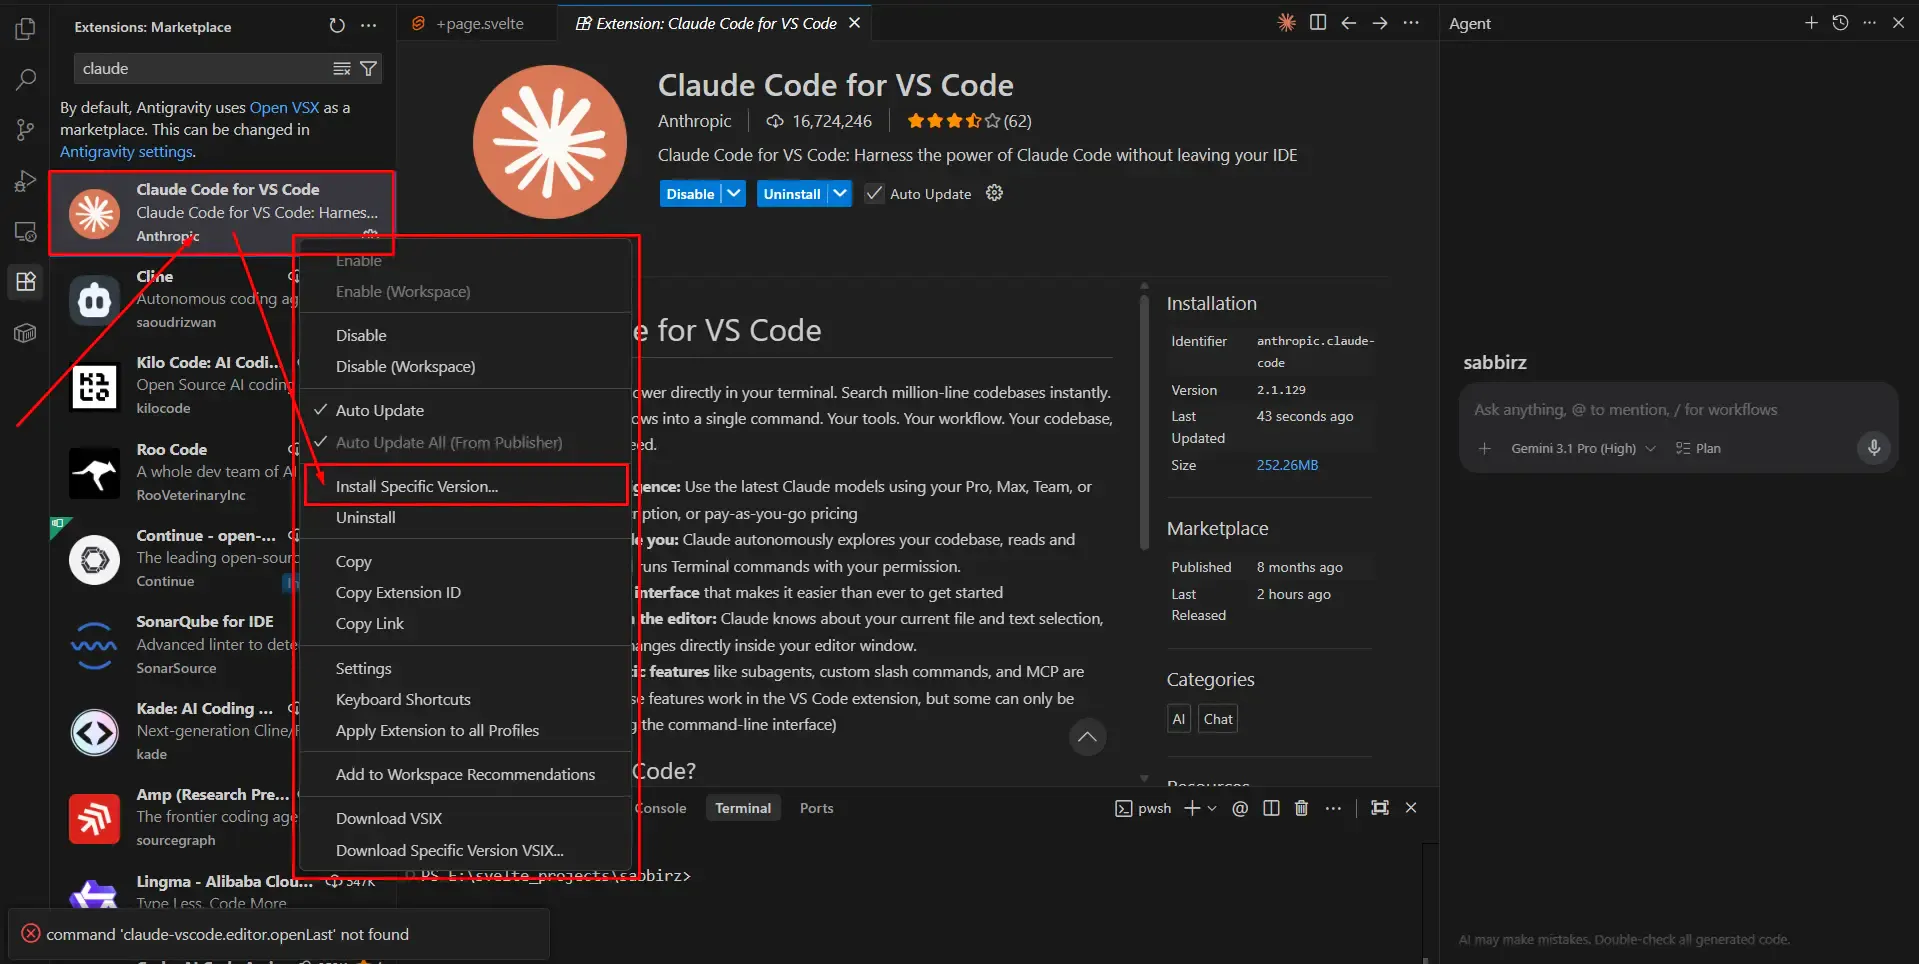
Task: Click the microphone button in Agent input
Action: [1874, 448]
